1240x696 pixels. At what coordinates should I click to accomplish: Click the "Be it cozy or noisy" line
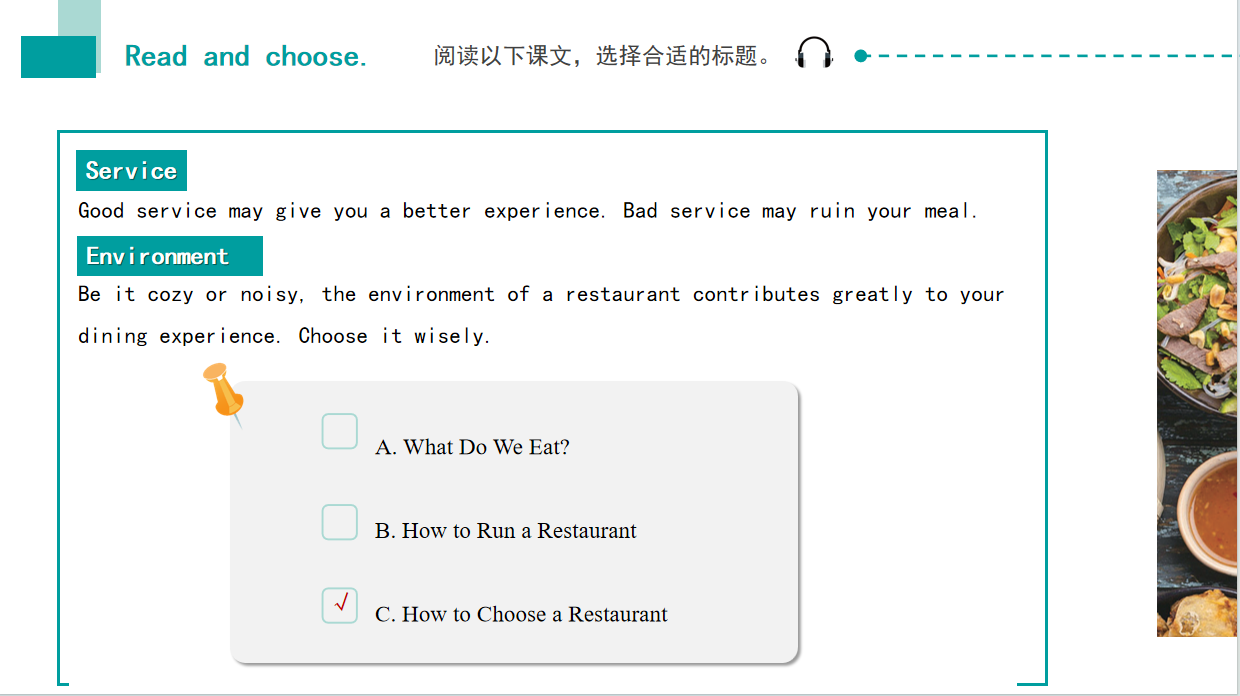point(540,294)
